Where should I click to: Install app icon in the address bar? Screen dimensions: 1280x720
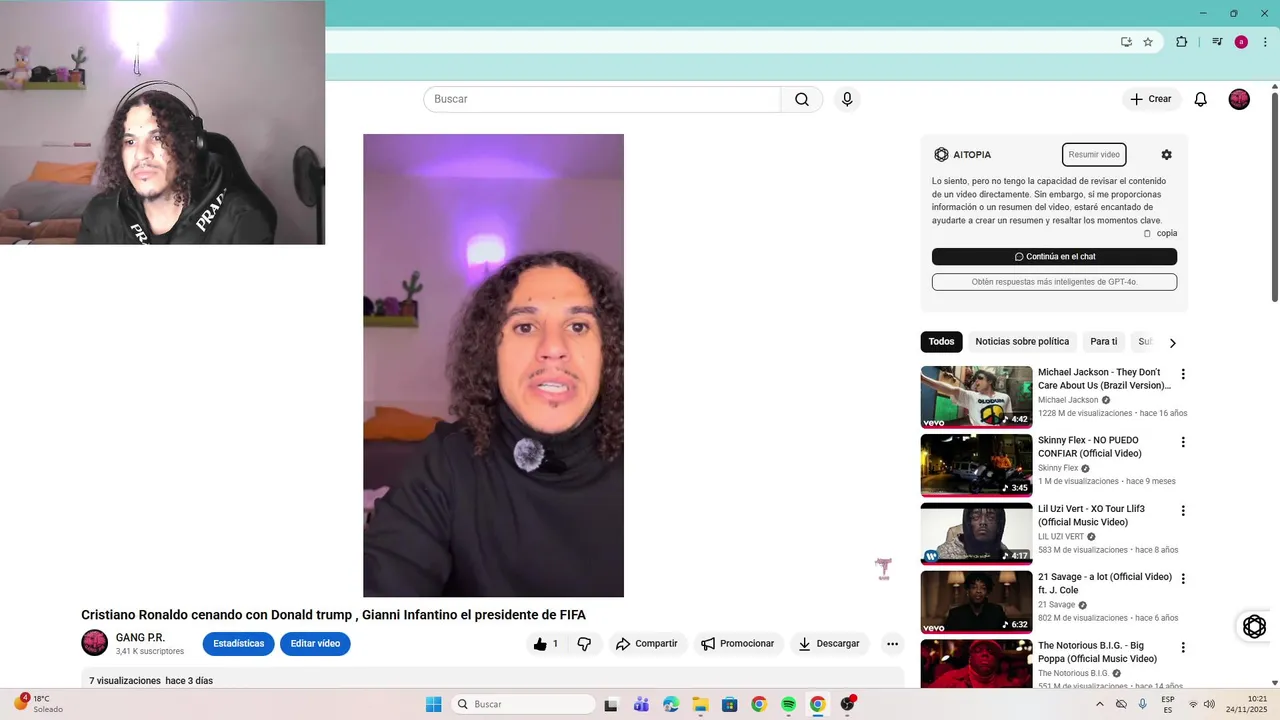tap(1126, 42)
